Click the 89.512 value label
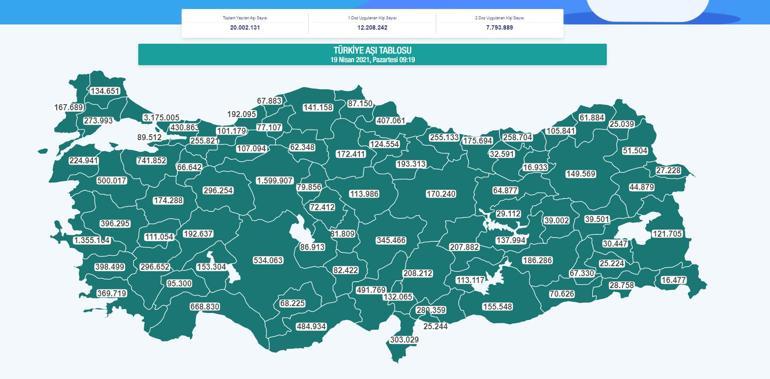770x379 pixels. [149, 138]
